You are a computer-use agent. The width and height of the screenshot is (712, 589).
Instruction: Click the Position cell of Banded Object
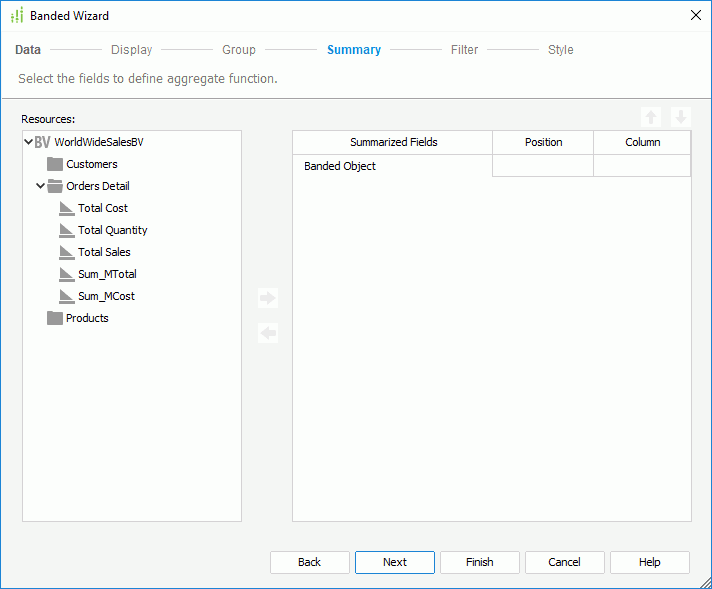(x=543, y=166)
